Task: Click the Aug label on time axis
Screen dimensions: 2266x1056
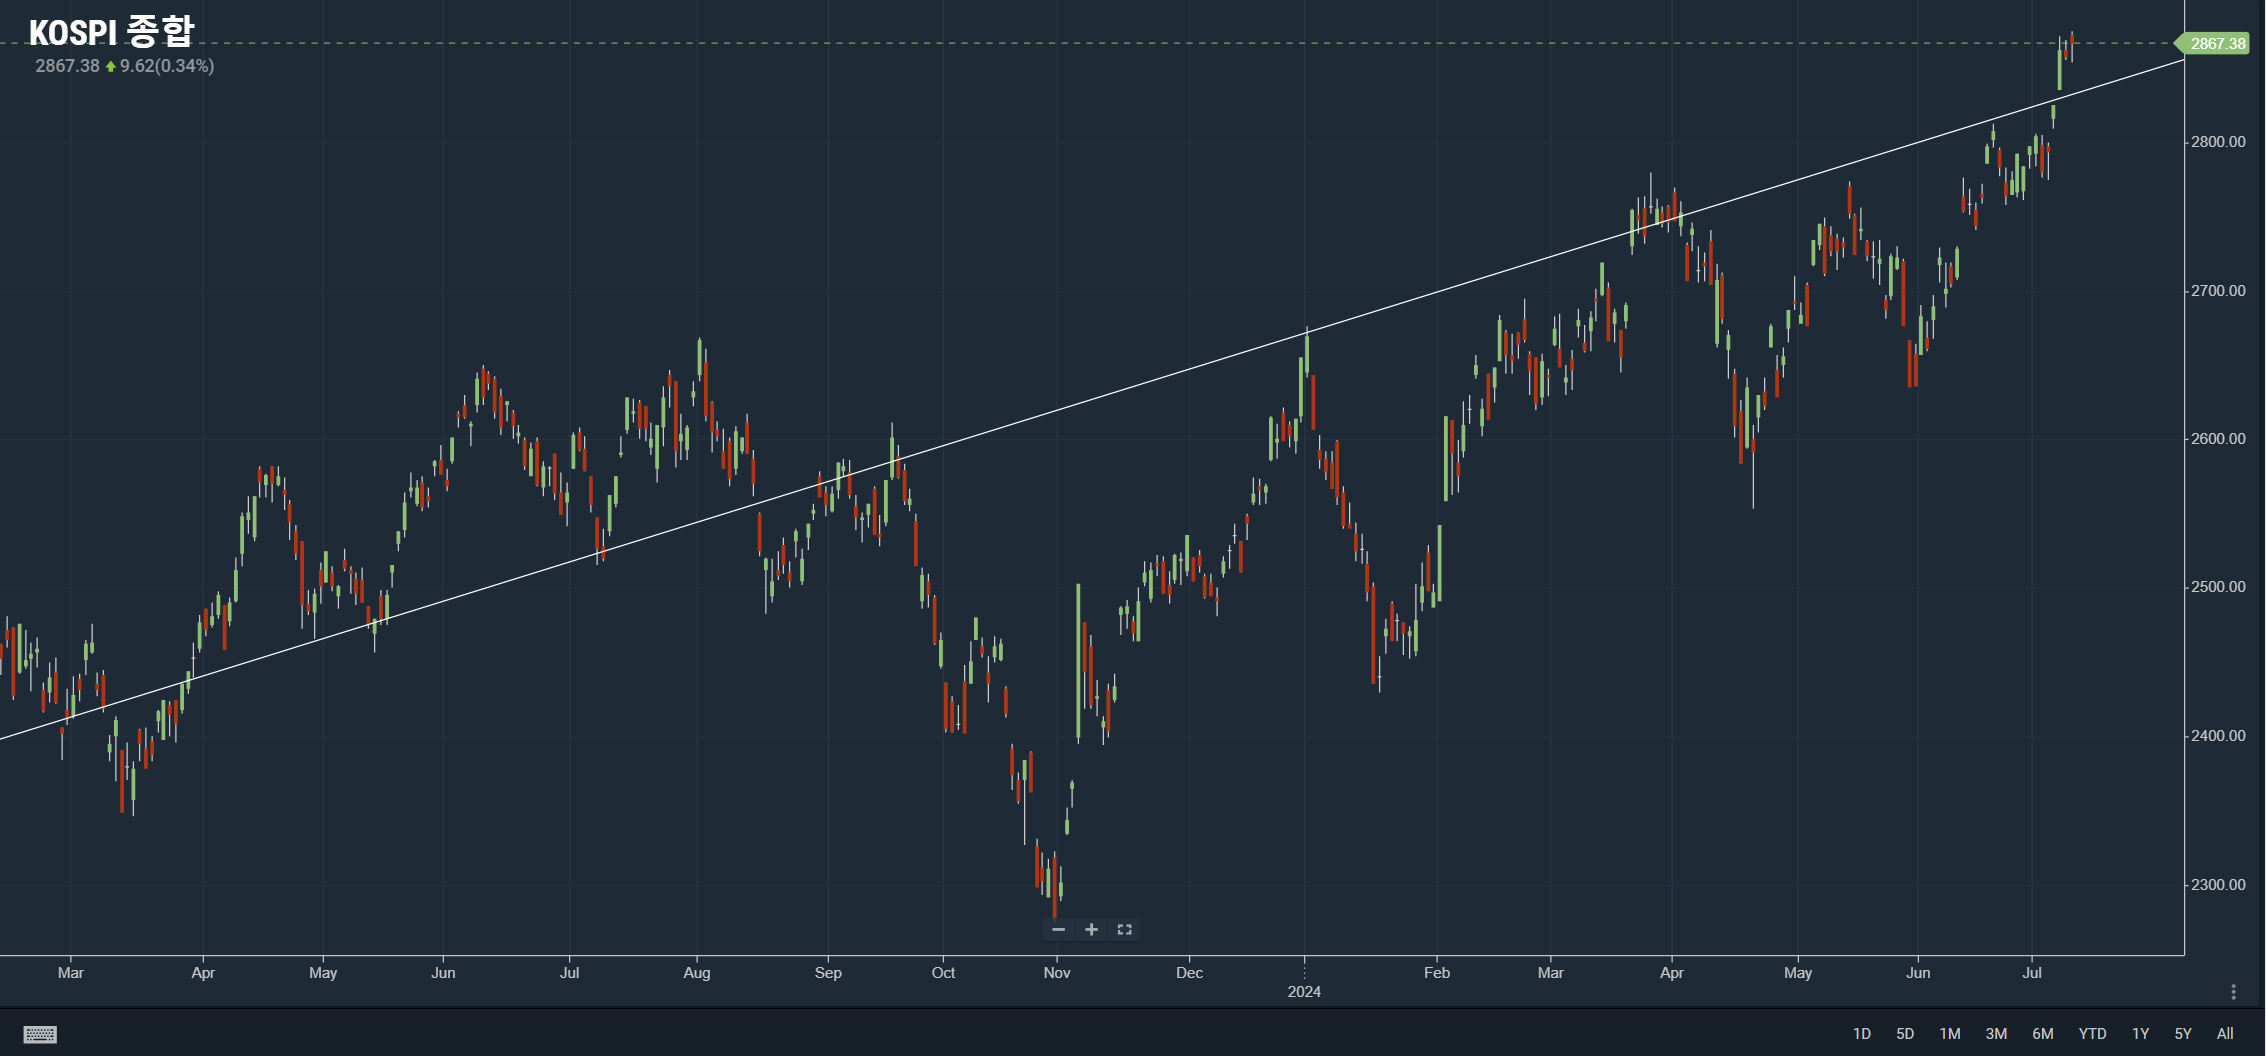Action: pos(697,973)
